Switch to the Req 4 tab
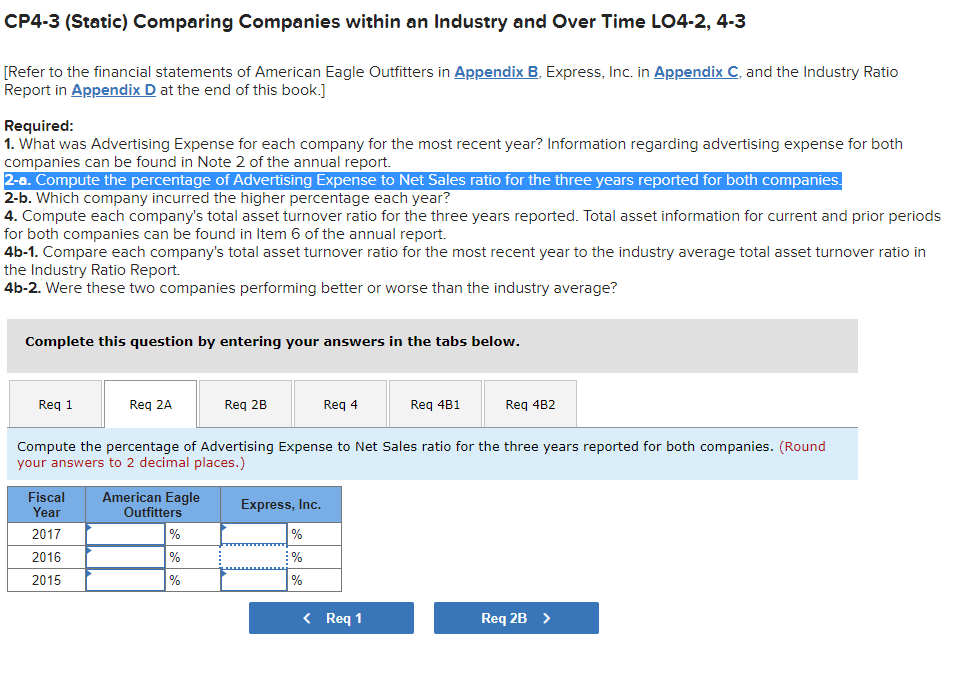Viewport: 980px width, 689px height. pyautogui.click(x=340, y=403)
